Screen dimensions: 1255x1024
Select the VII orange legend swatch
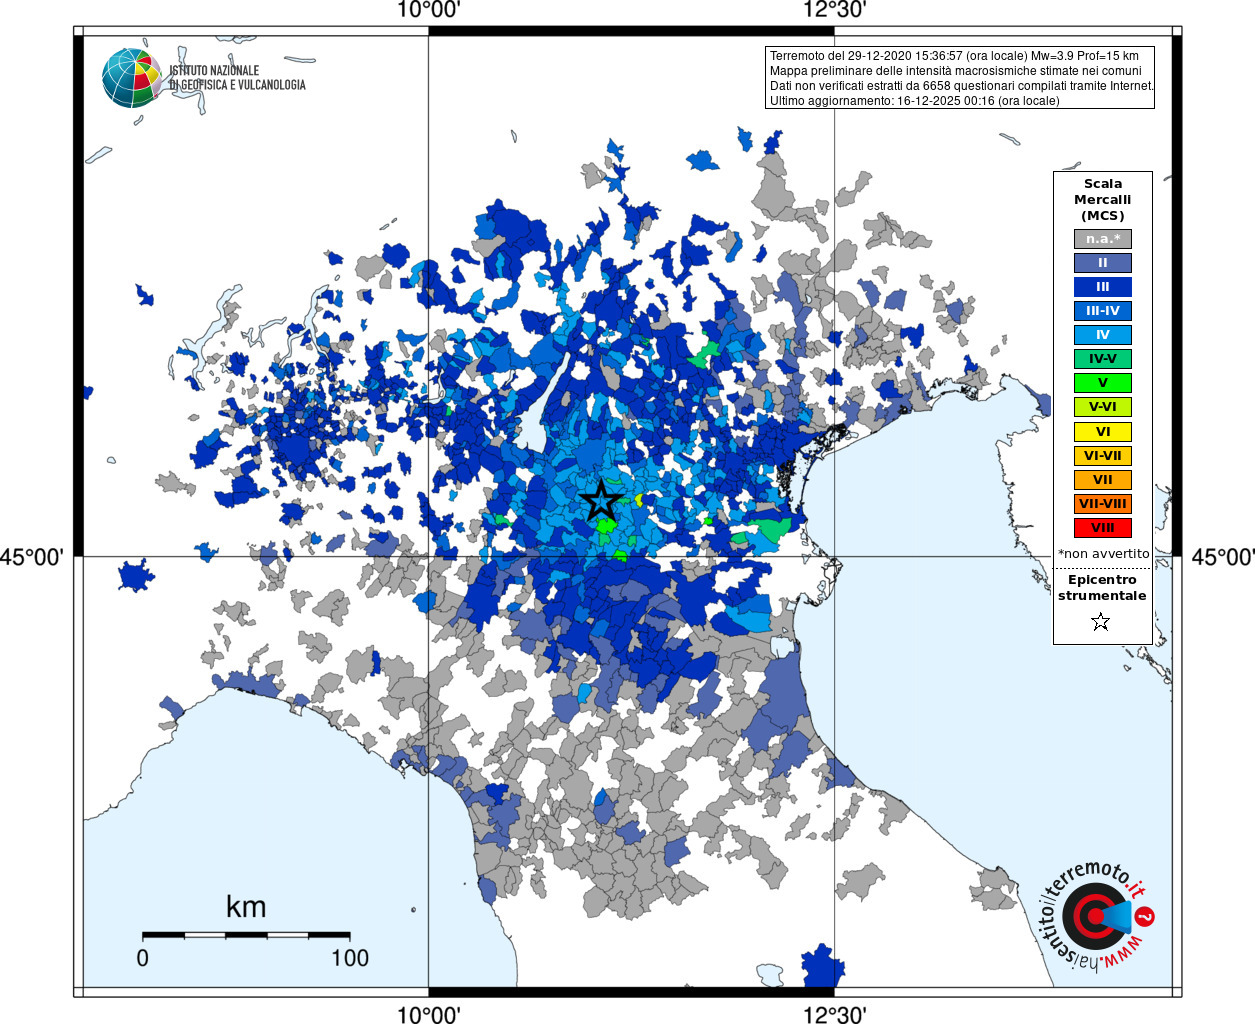coord(1103,480)
